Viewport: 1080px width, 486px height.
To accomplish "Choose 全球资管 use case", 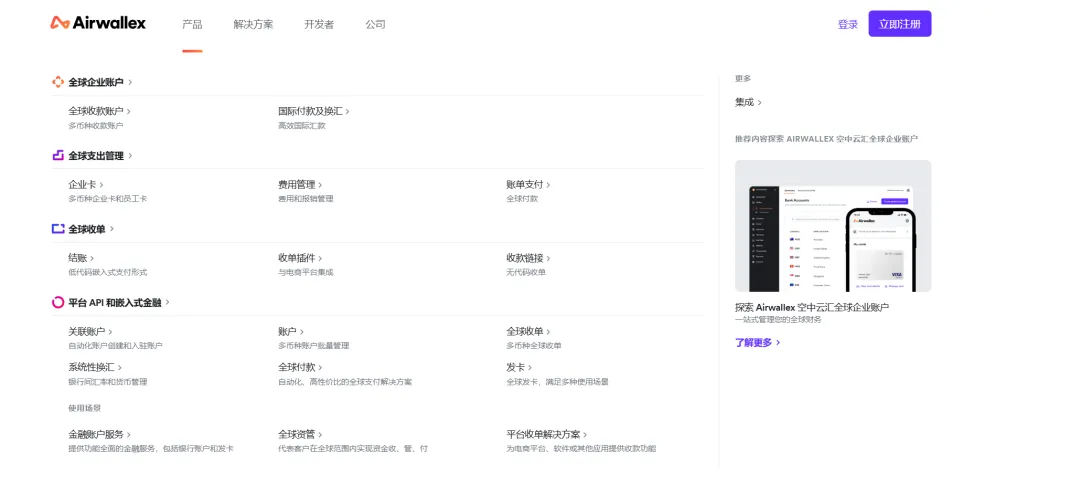I will (300, 434).
